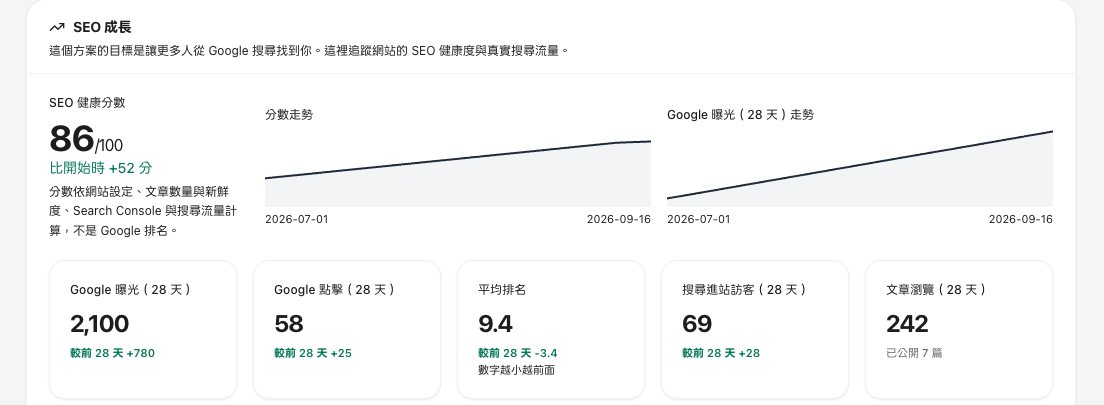
Task: Click the 比開始時 +52 分 text
Action: pos(101,168)
